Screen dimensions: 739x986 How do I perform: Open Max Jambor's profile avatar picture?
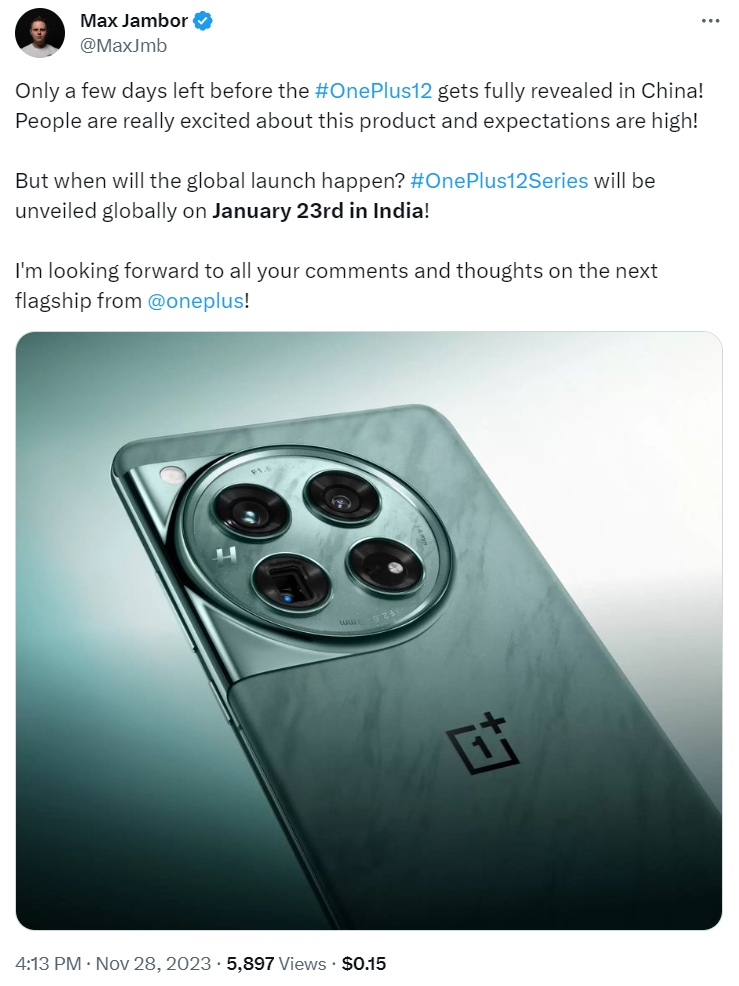click(40, 33)
